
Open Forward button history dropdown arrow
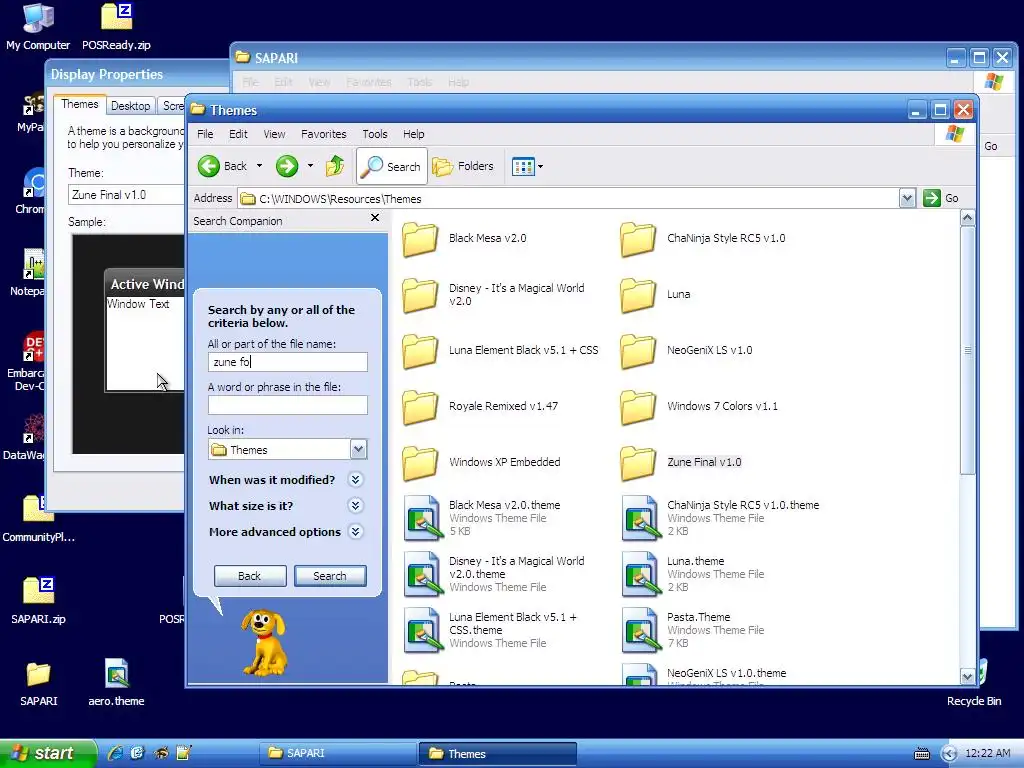310,166
